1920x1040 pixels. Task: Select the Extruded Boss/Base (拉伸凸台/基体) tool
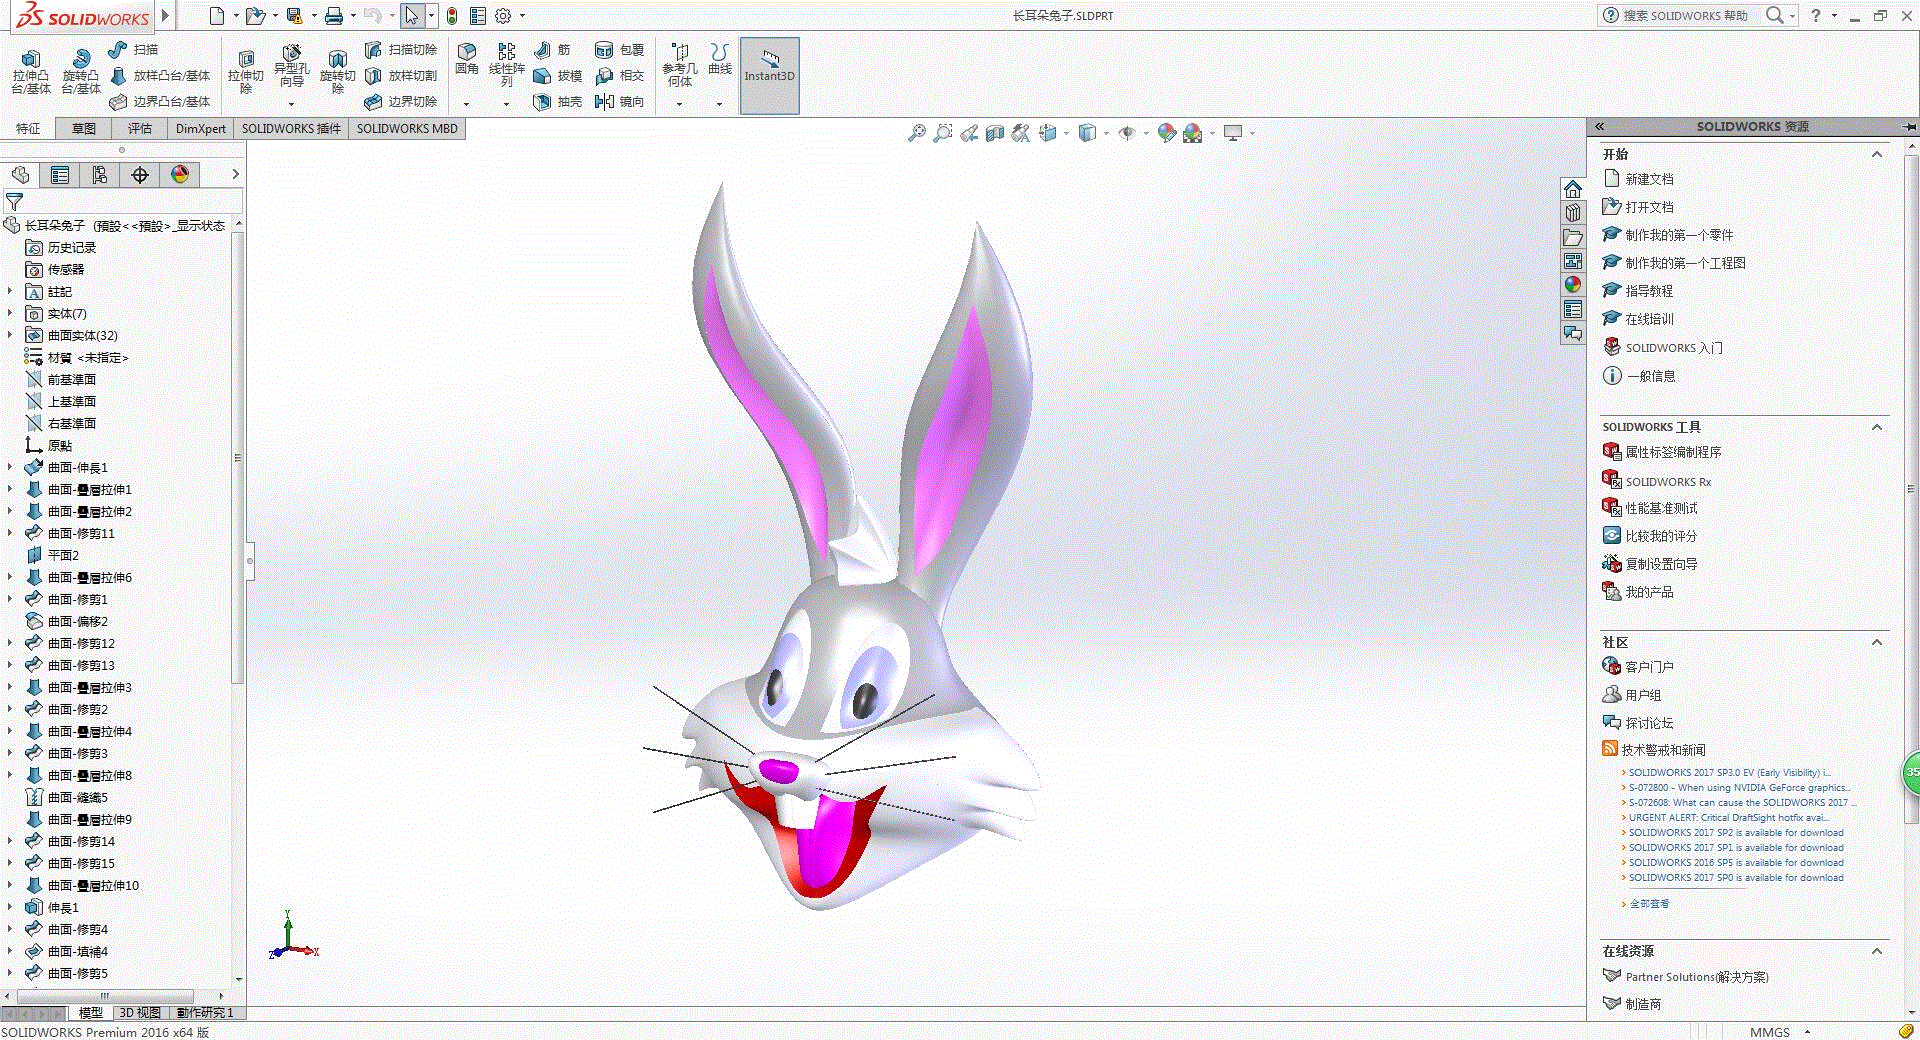(31, 71)
